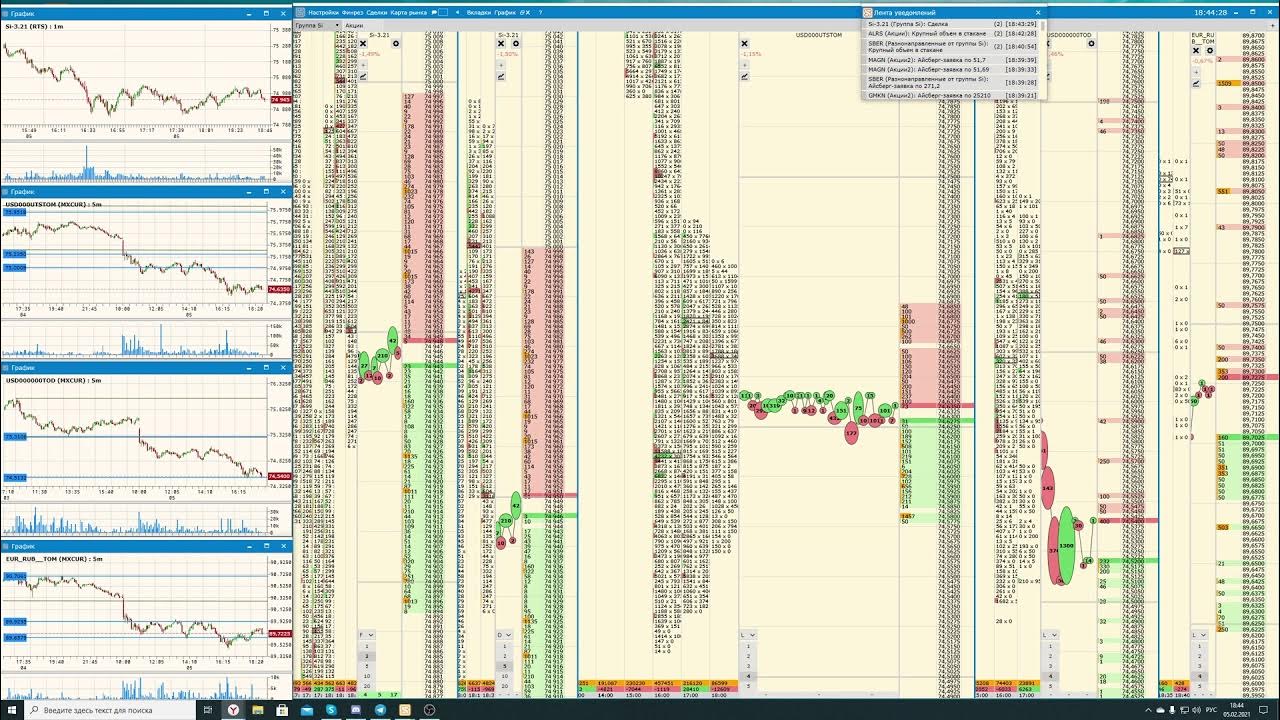Toggle the box next to the chat icon
Viewport: 1280px width, 720px height.
pyautogui.click(x=443, y=12)
